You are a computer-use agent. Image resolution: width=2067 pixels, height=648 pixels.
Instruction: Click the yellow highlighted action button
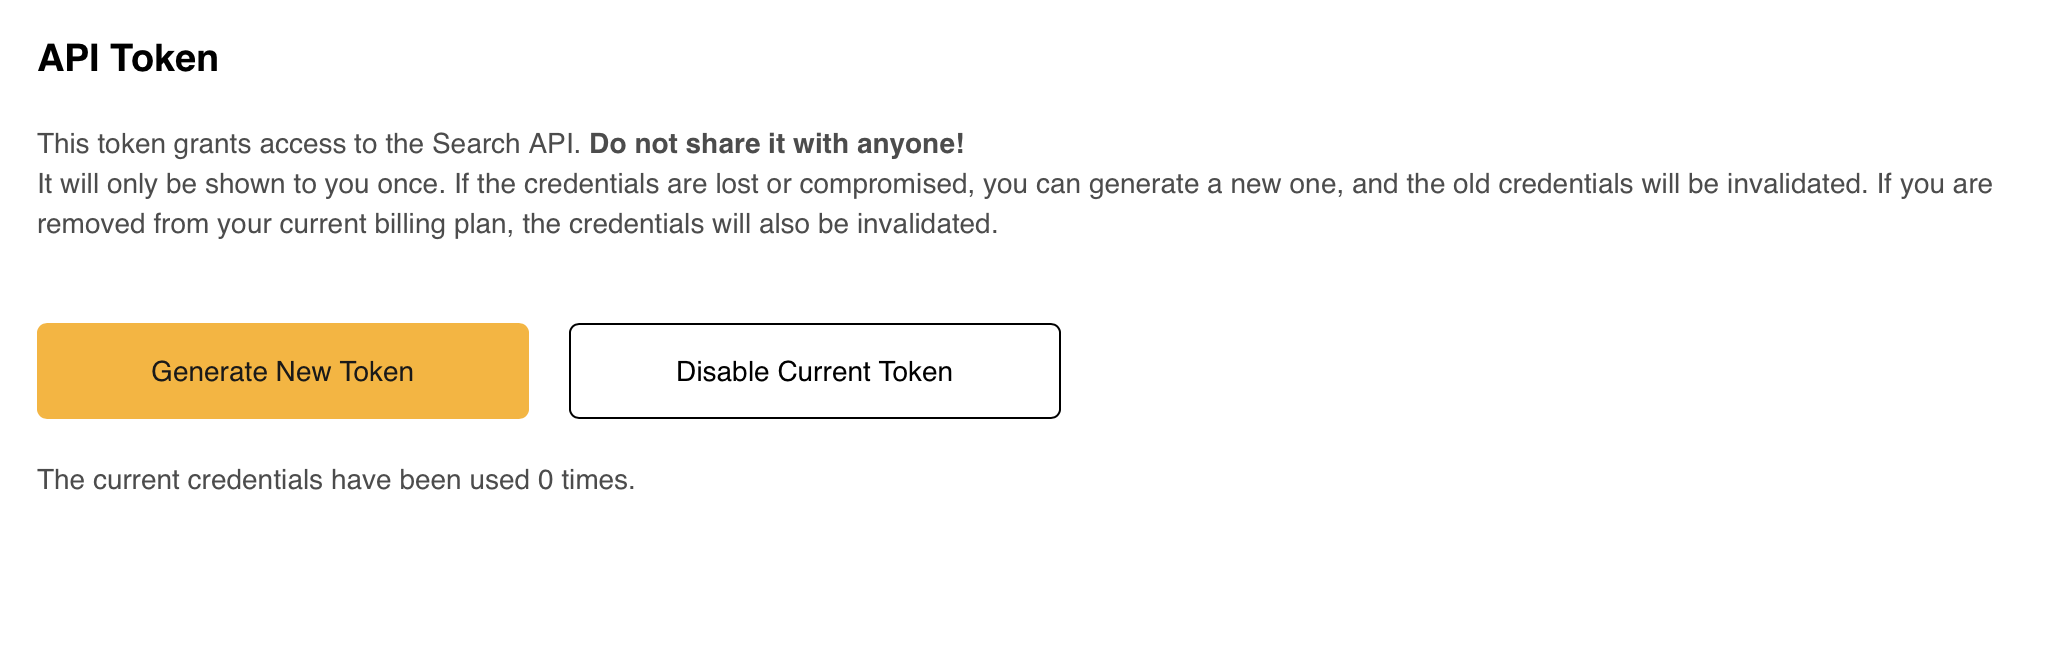282,371
